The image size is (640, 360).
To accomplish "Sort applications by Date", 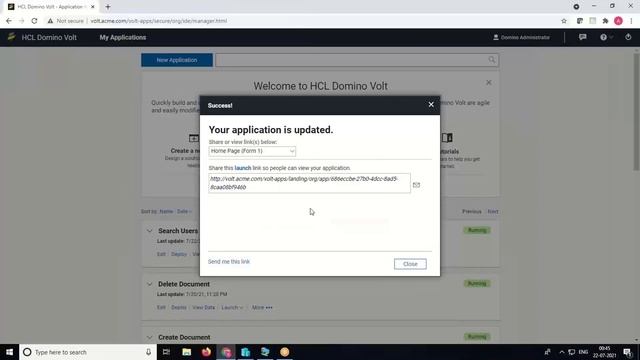I will pyautogui.click(x=184, y=211).
